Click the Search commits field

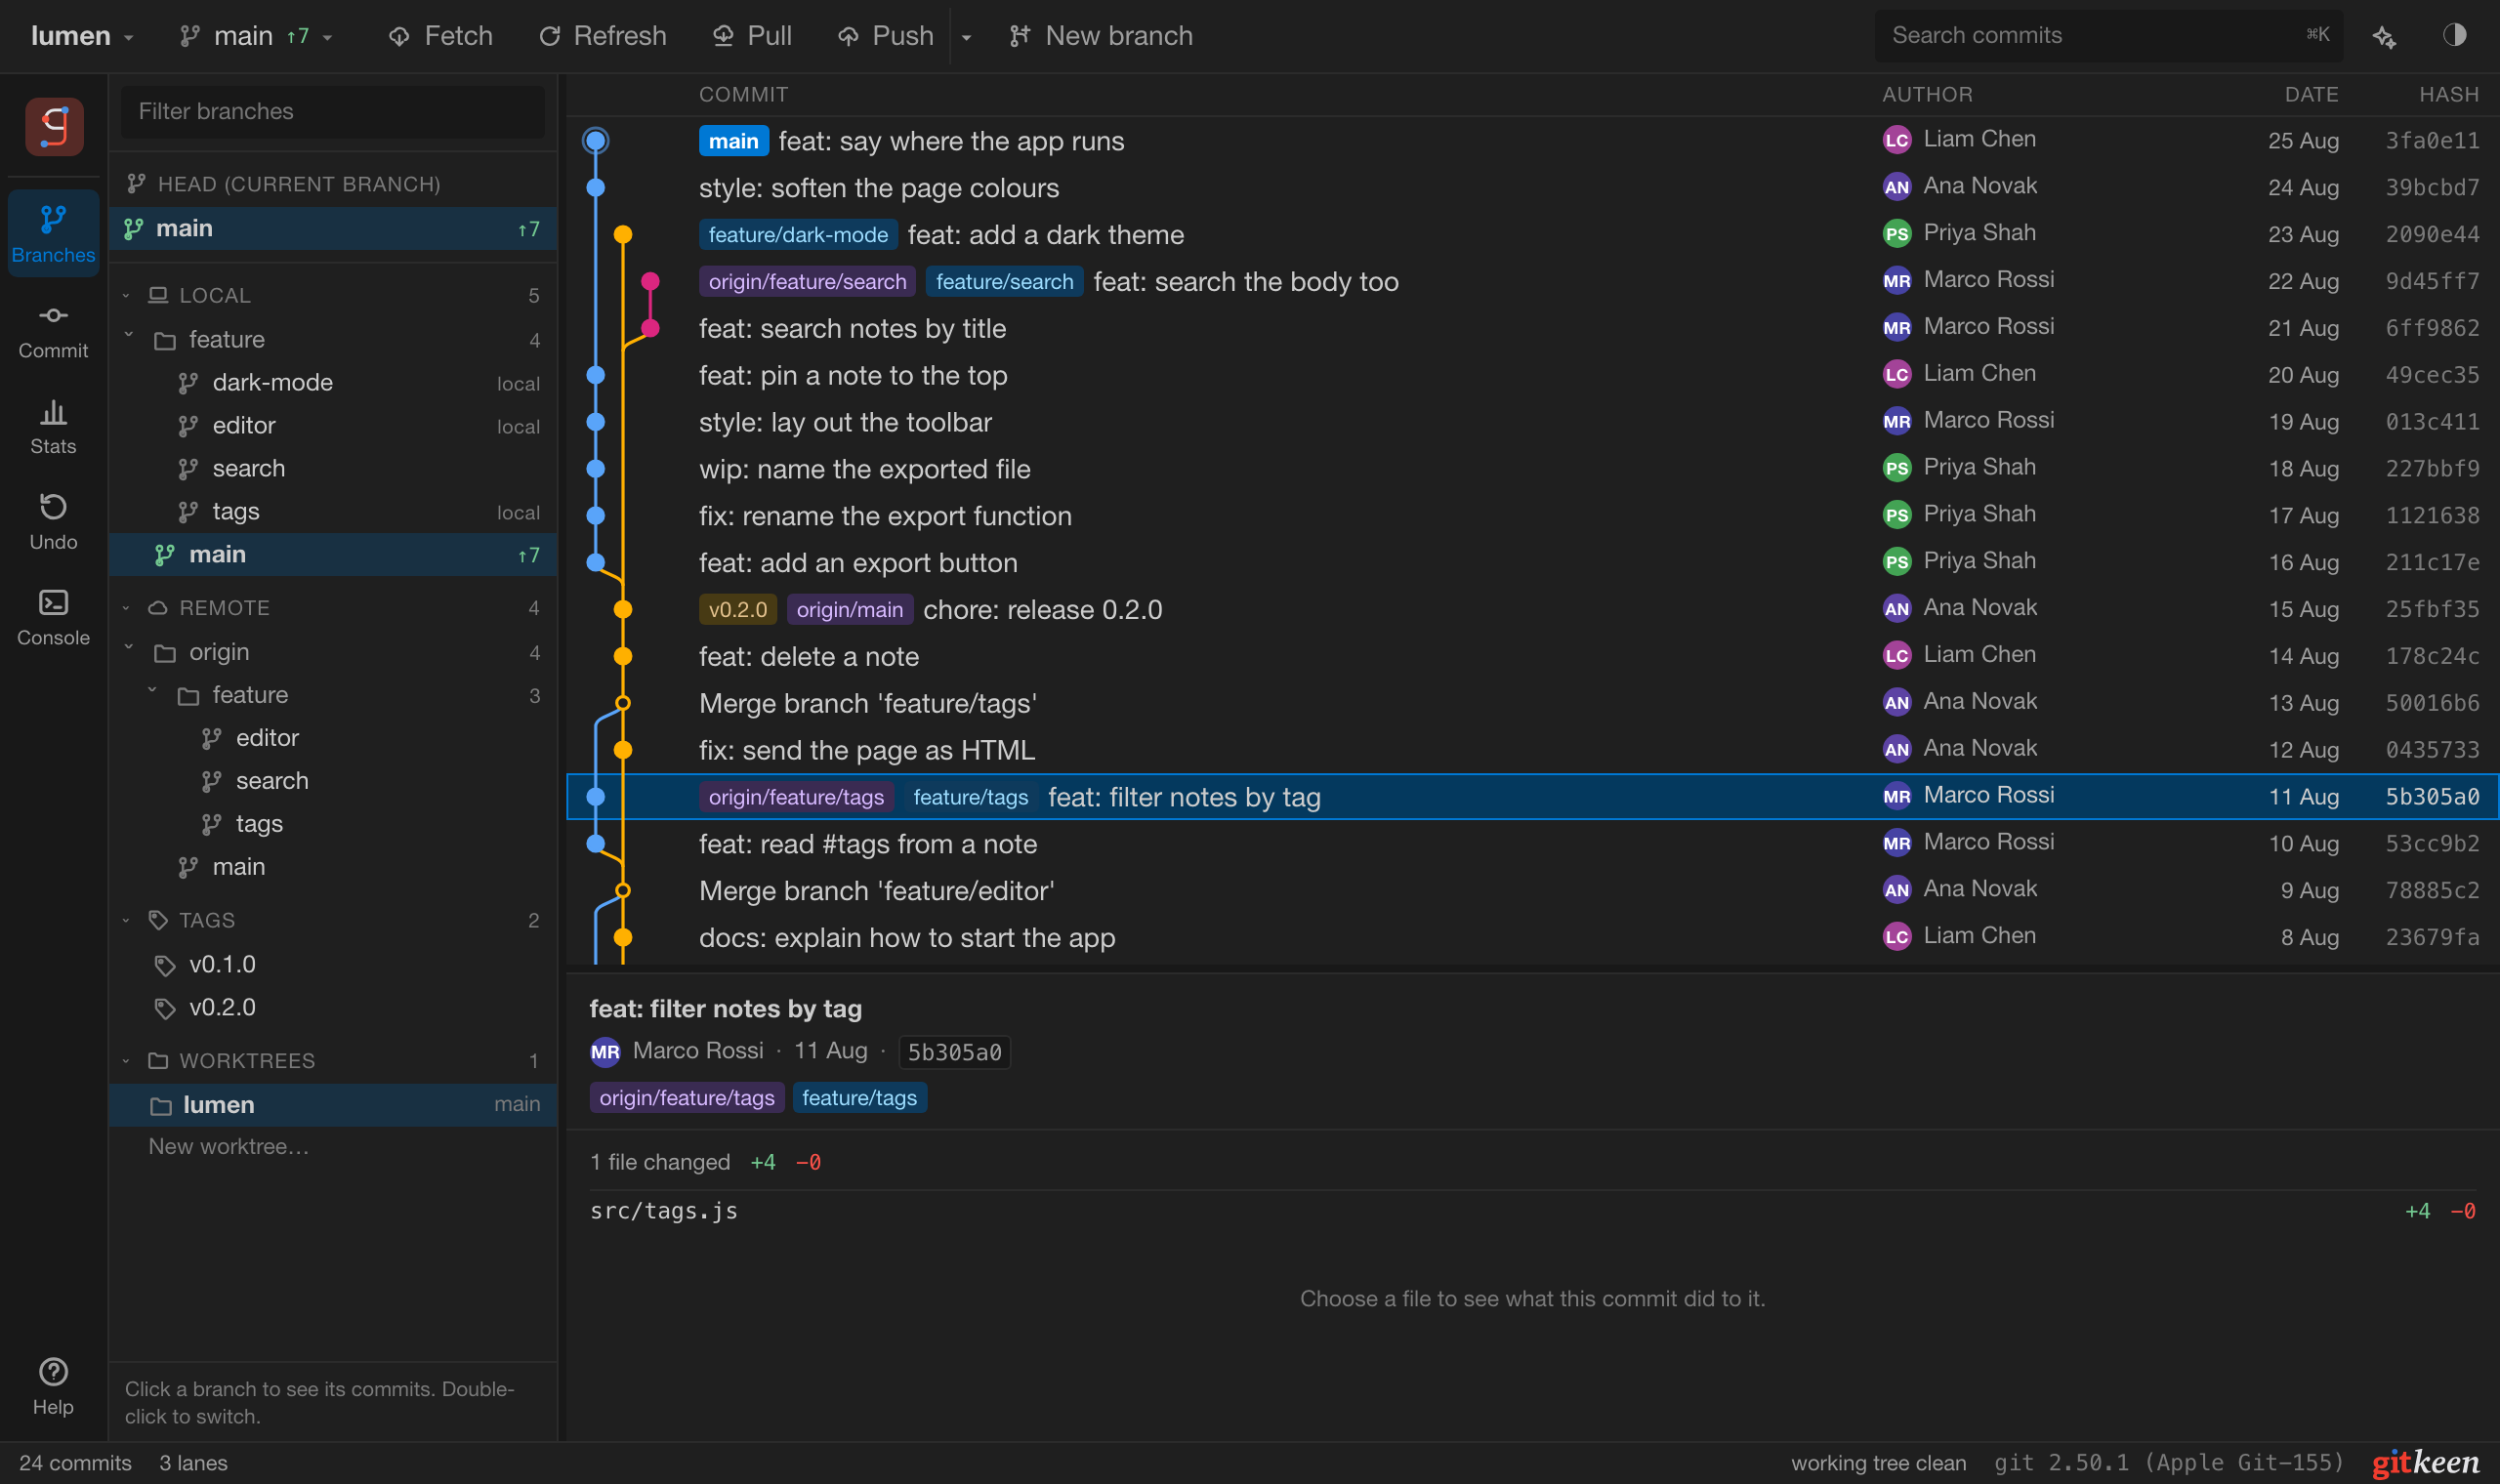[x=2108, y=36]
